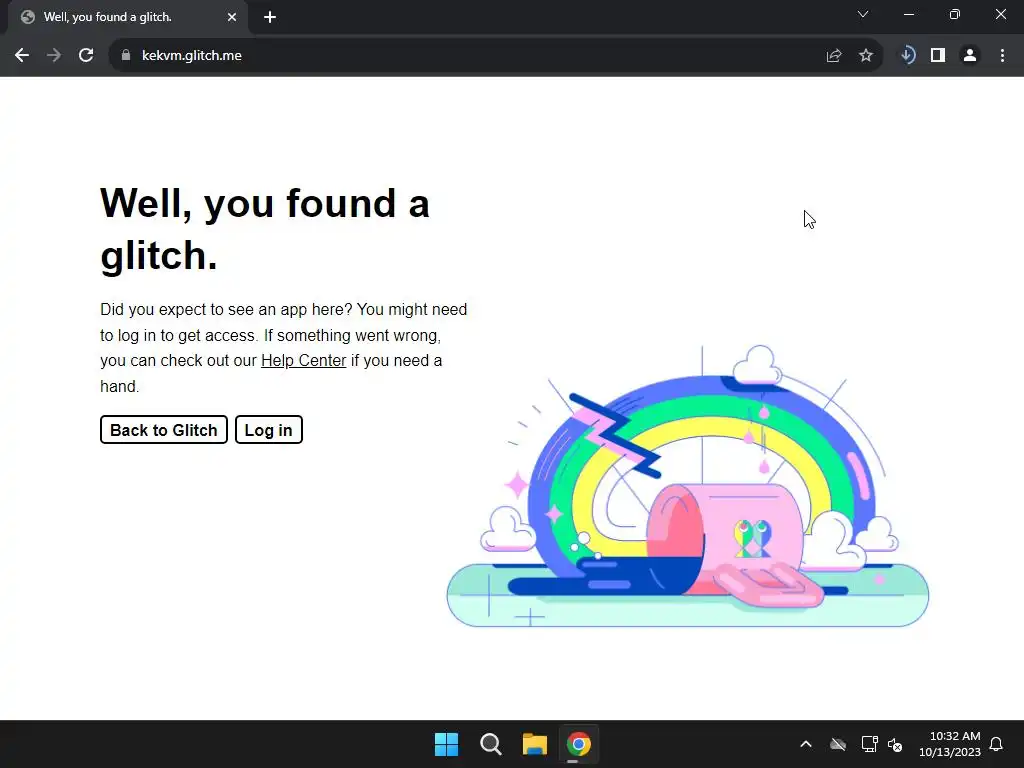Reload the page with the refresh icon

coord(86,56)
